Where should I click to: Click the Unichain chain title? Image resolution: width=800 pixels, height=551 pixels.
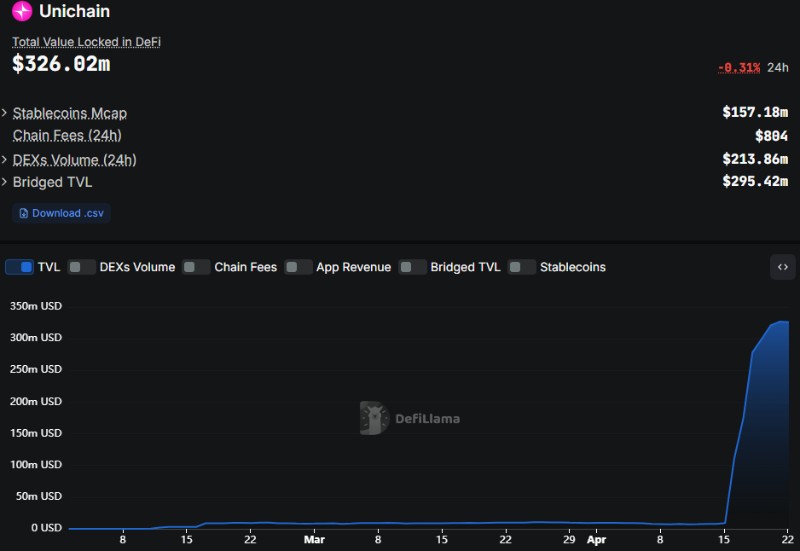[x=74, y=12]
